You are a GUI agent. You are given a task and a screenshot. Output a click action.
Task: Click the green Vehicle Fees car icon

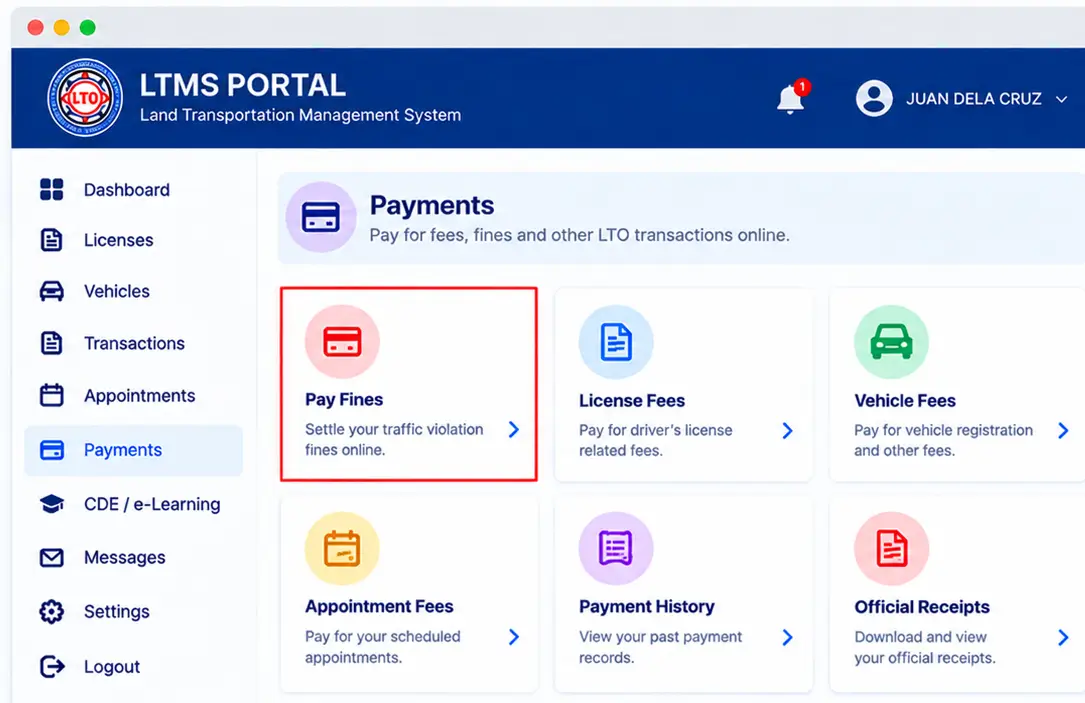pyautogui.click(x=891, y=342)
